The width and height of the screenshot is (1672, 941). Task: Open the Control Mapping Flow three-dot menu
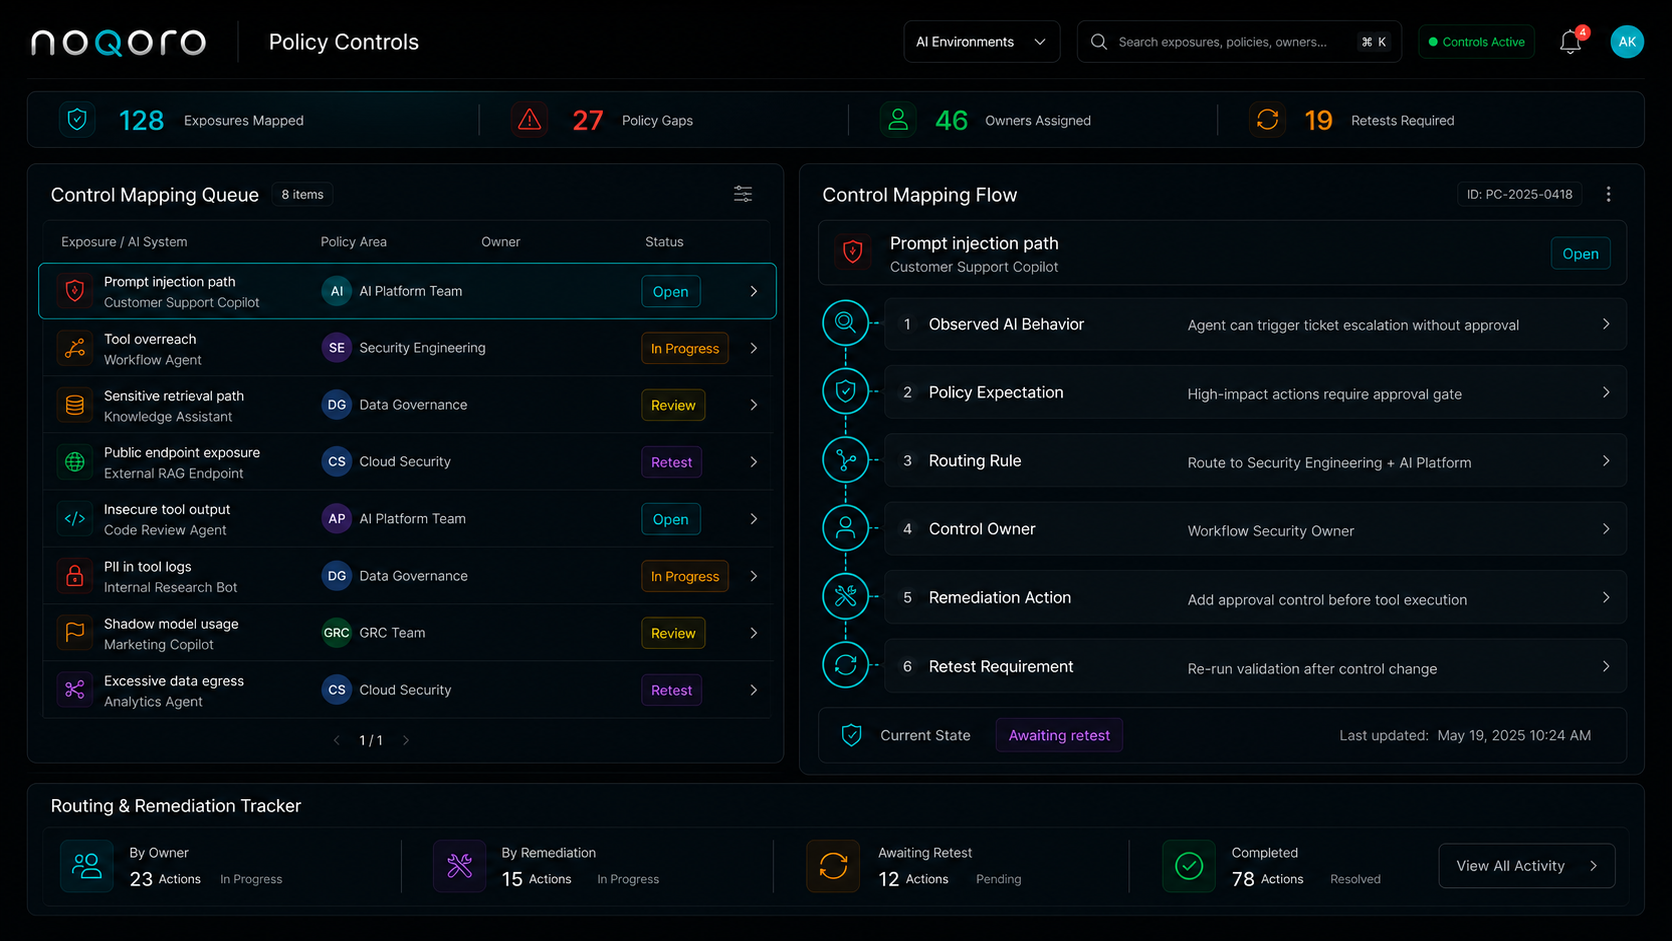pos(1608,194)
